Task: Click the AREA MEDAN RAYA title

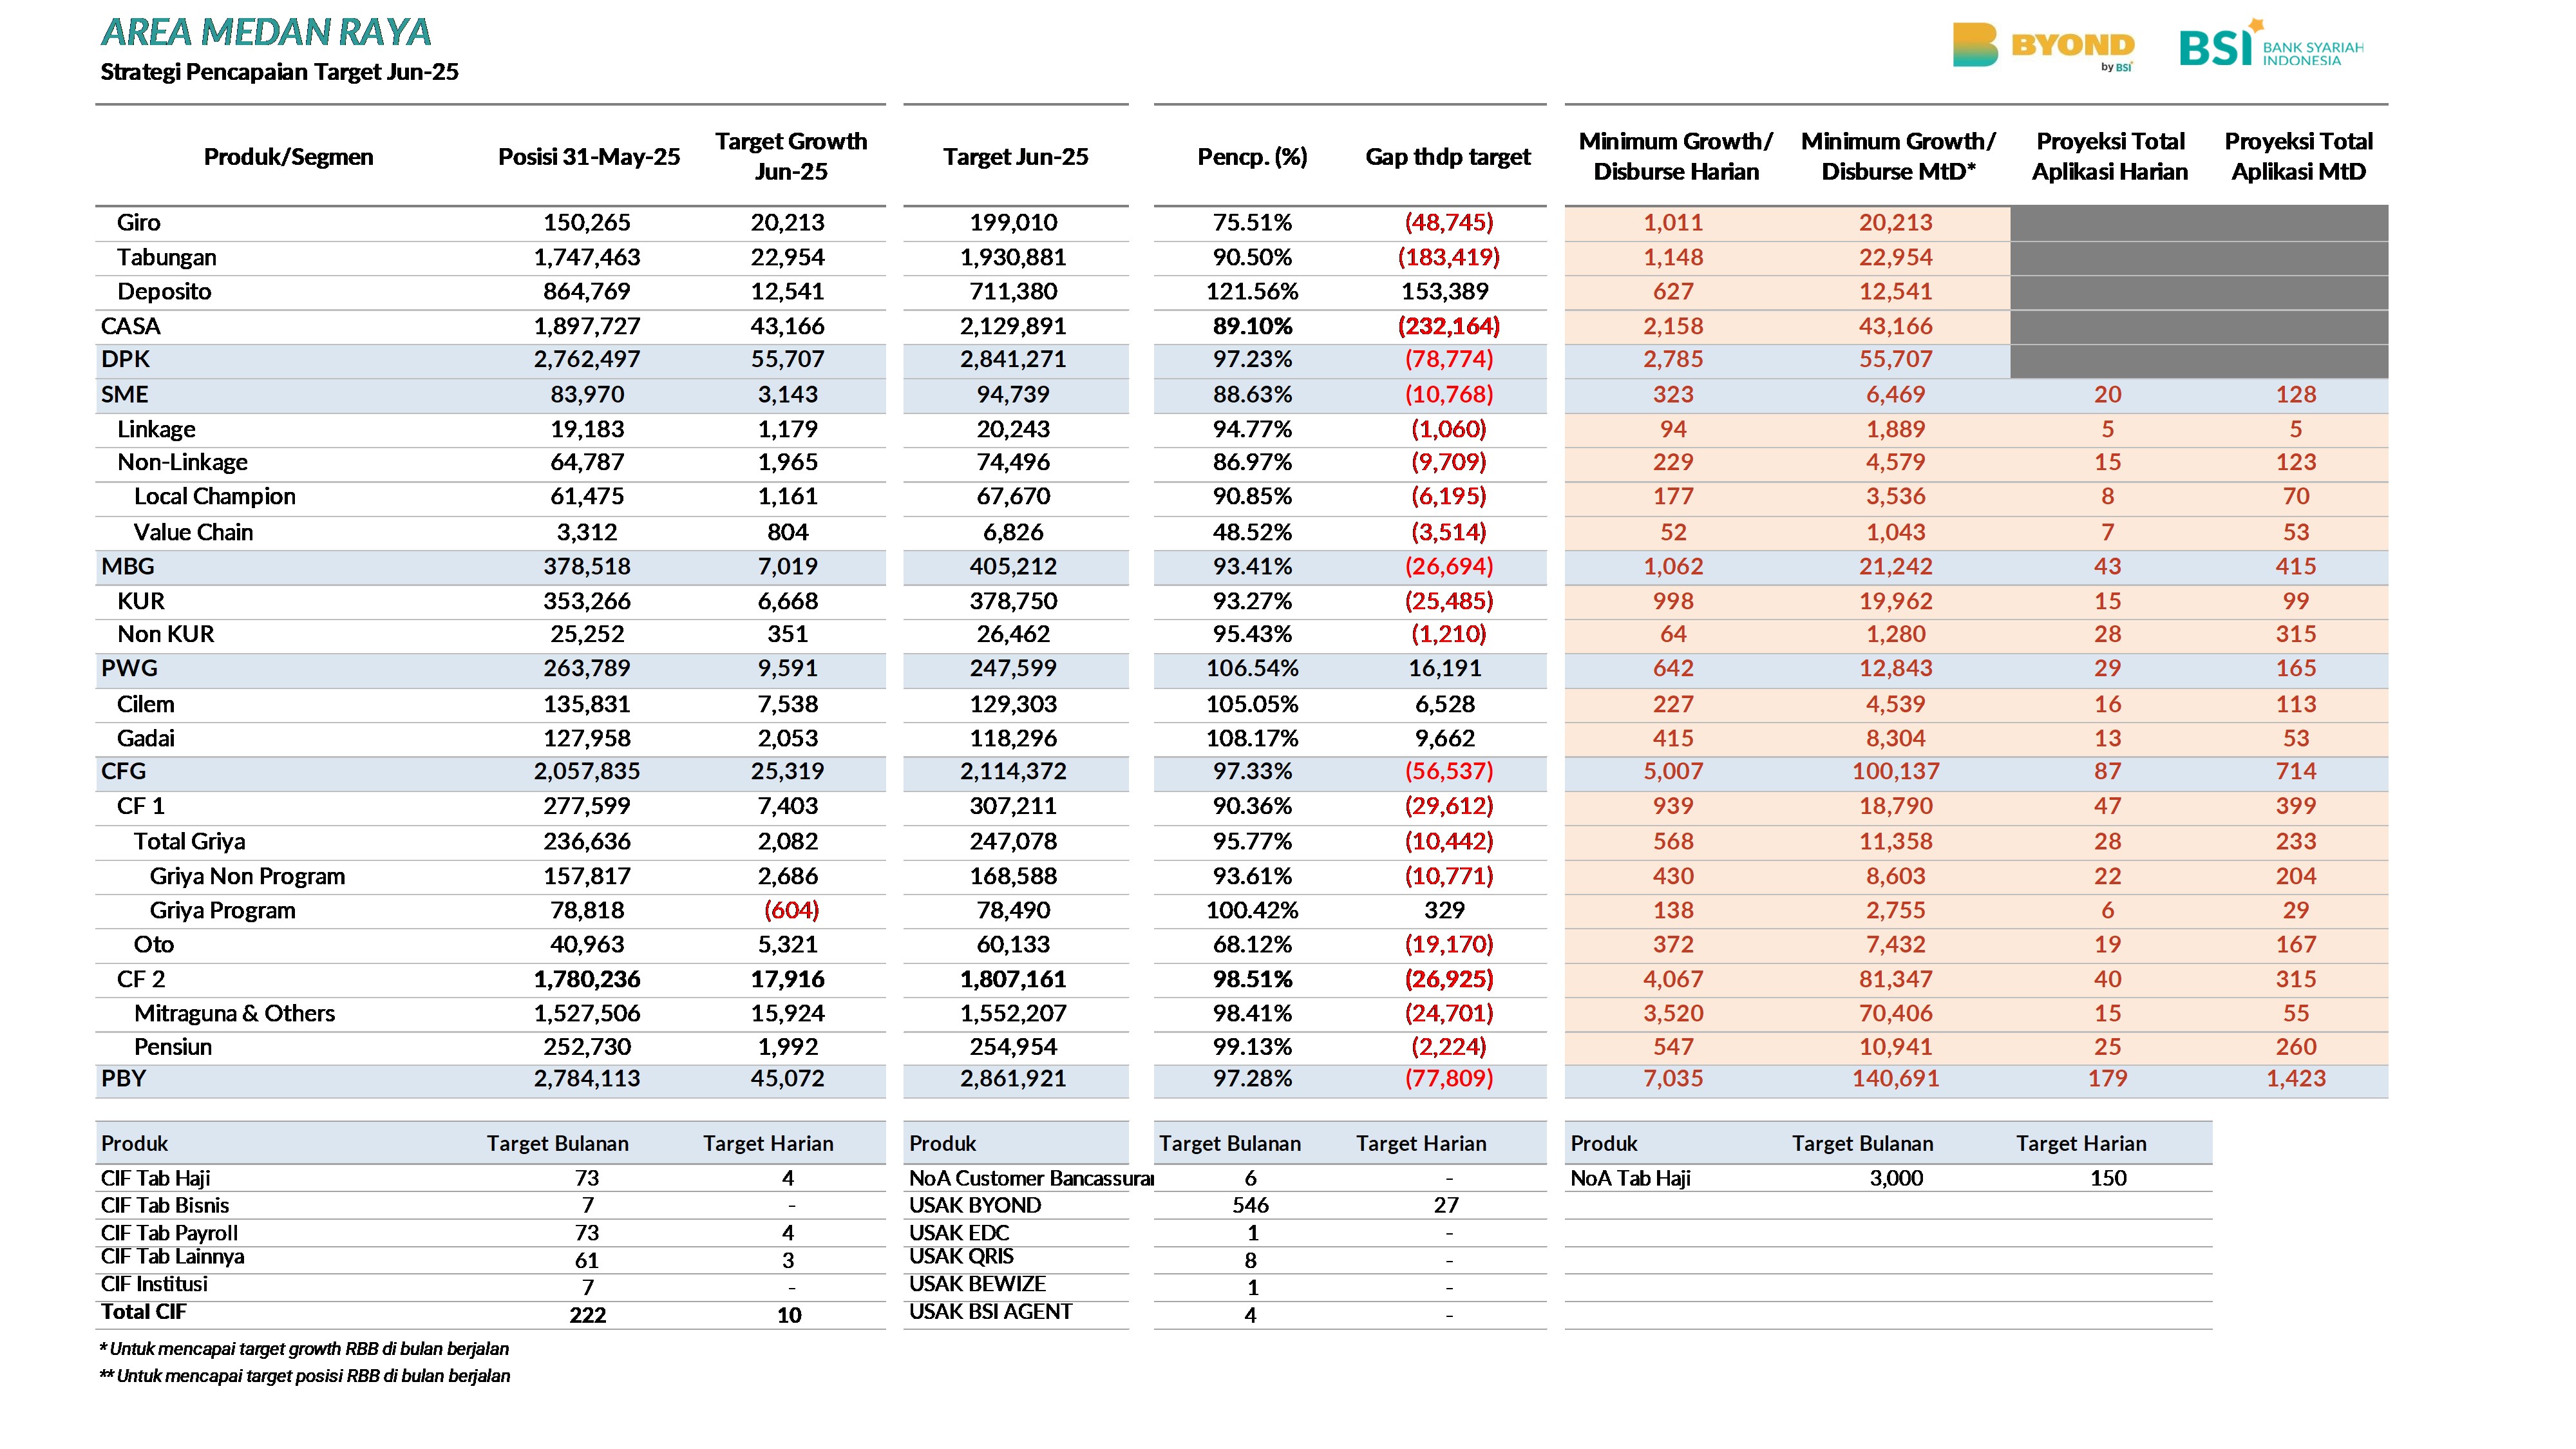Action: click(x=266, y=32)
